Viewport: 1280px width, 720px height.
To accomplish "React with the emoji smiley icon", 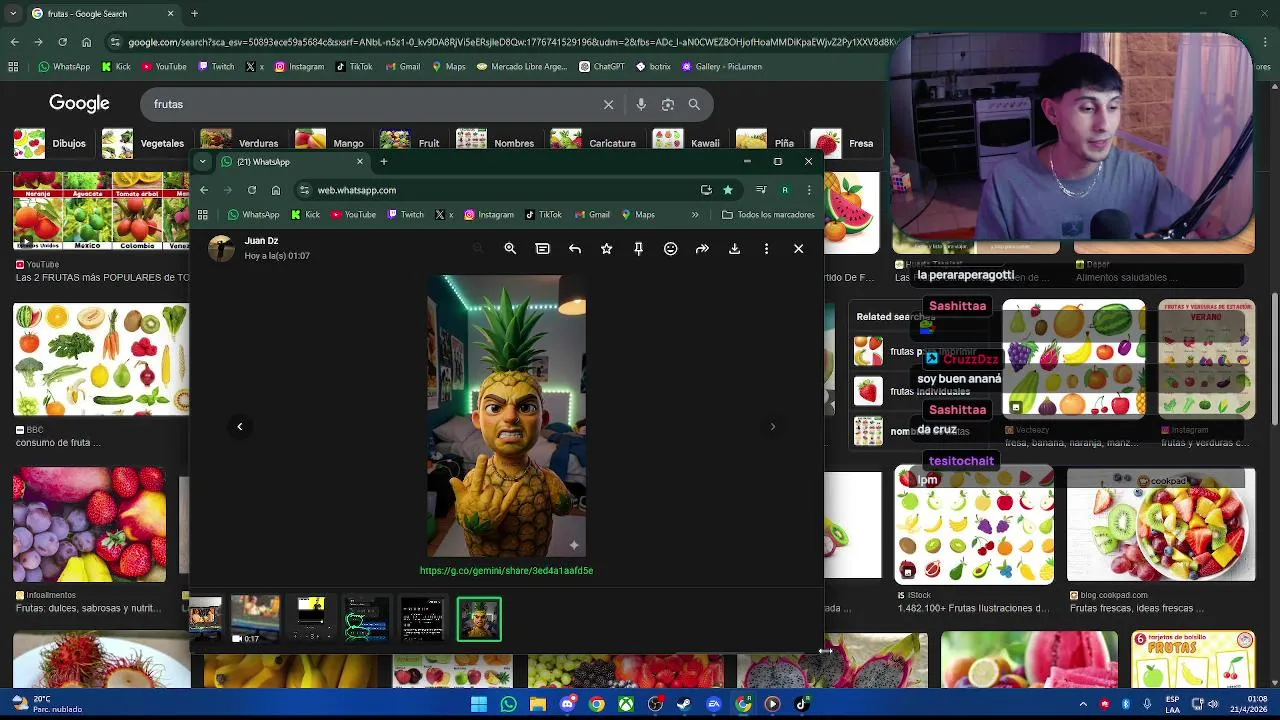I will tap(670, 248).
